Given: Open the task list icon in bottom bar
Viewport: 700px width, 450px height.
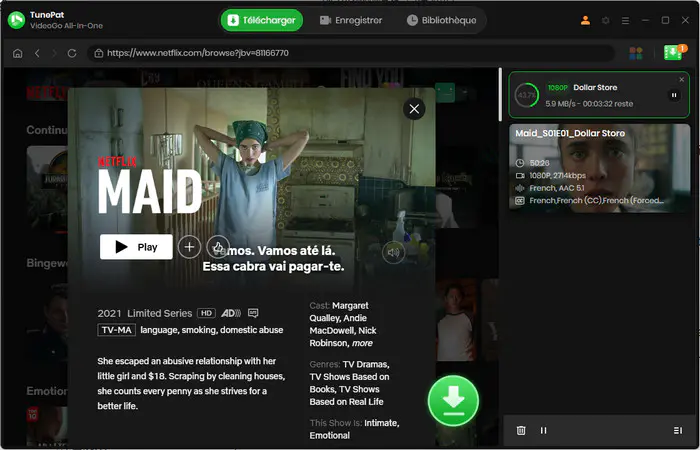Looking at the screenshot, I should coord(678,430).
